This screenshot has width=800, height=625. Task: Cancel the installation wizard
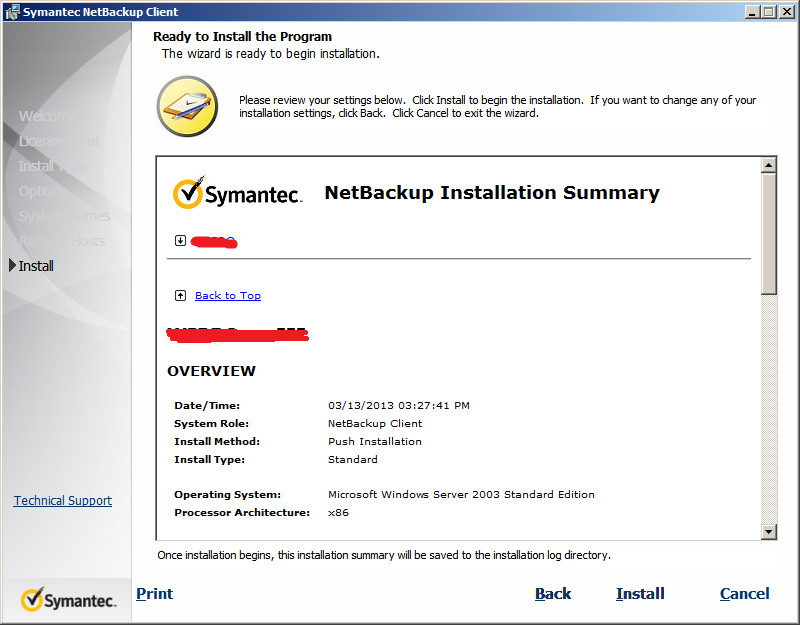click(x=744, y=593)
